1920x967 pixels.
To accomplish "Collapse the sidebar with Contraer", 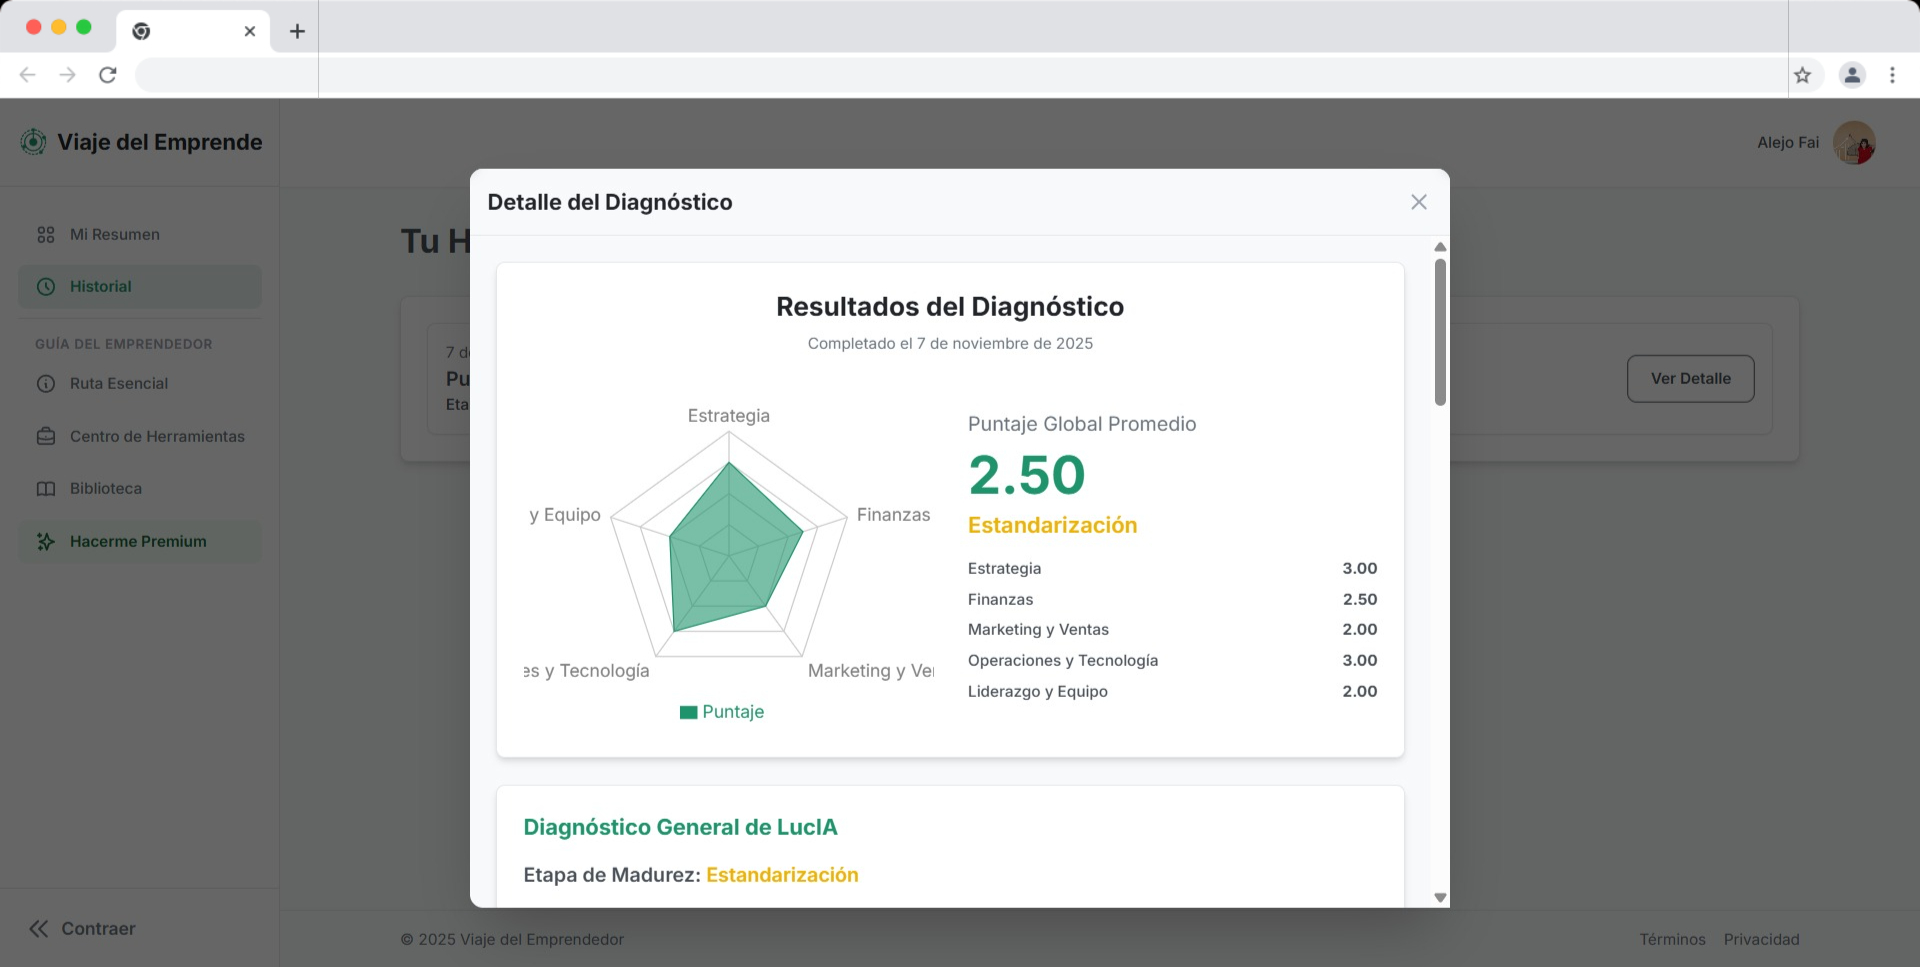I will tap(82, 929).
